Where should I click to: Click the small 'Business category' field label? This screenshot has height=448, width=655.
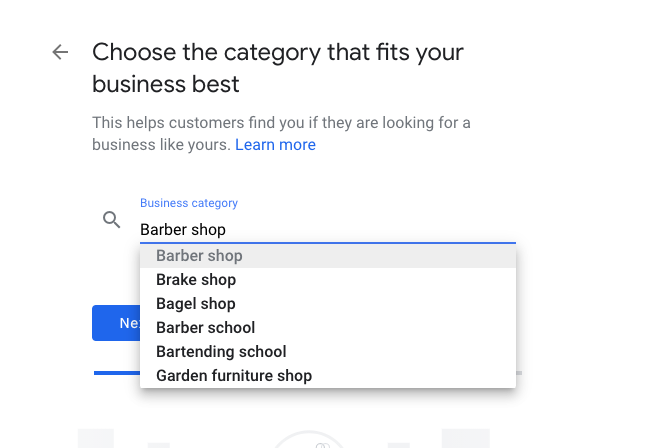click(189, 203)
